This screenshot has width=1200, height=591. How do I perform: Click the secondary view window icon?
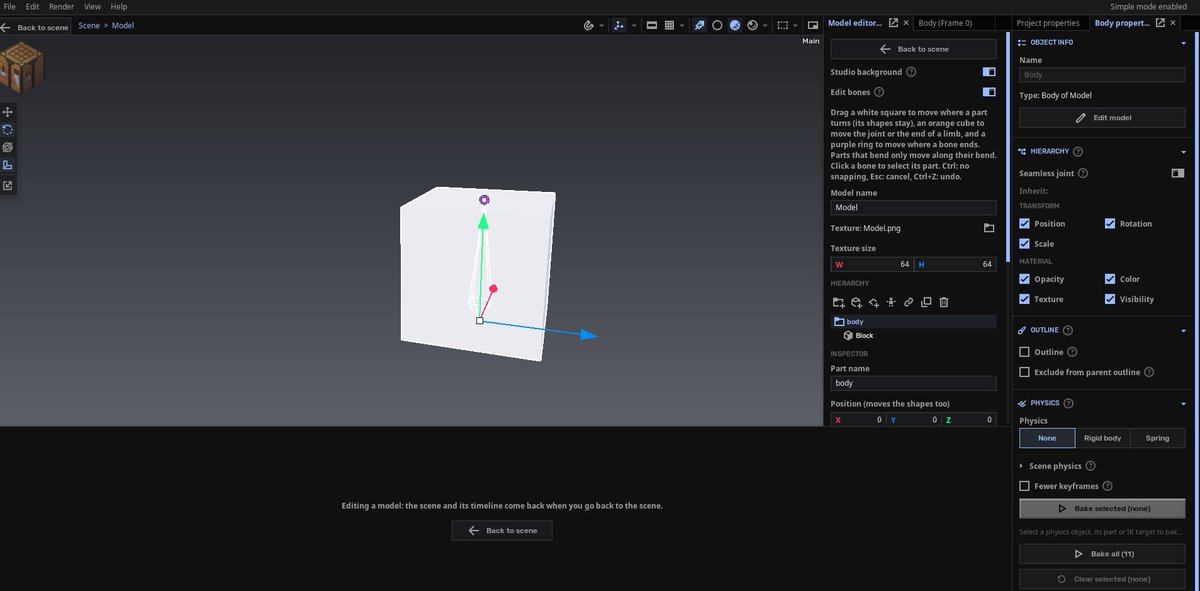click(x=811, y=25)
